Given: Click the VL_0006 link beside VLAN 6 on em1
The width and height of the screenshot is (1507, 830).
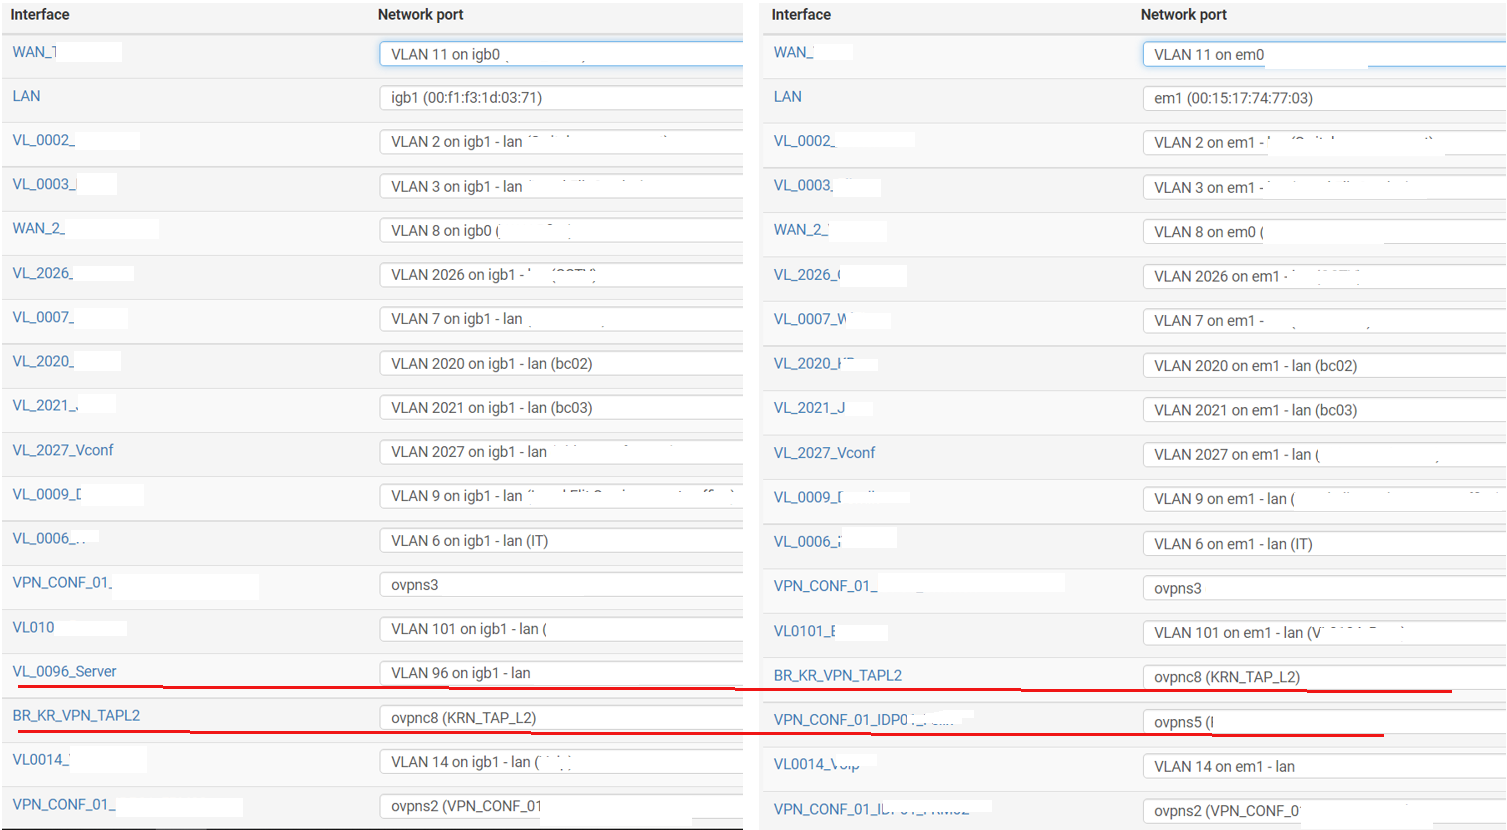Looking at the screenshot, I should pos(807,541).
